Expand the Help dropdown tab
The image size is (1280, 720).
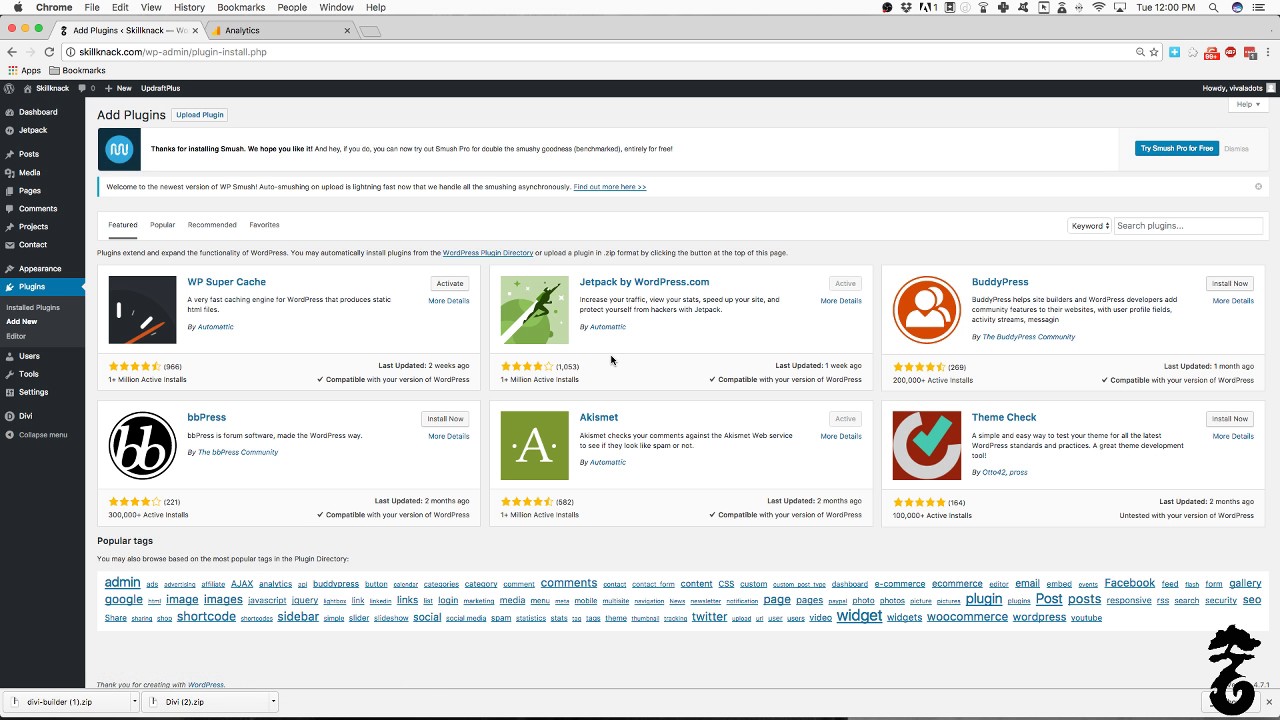(1248, 104)
